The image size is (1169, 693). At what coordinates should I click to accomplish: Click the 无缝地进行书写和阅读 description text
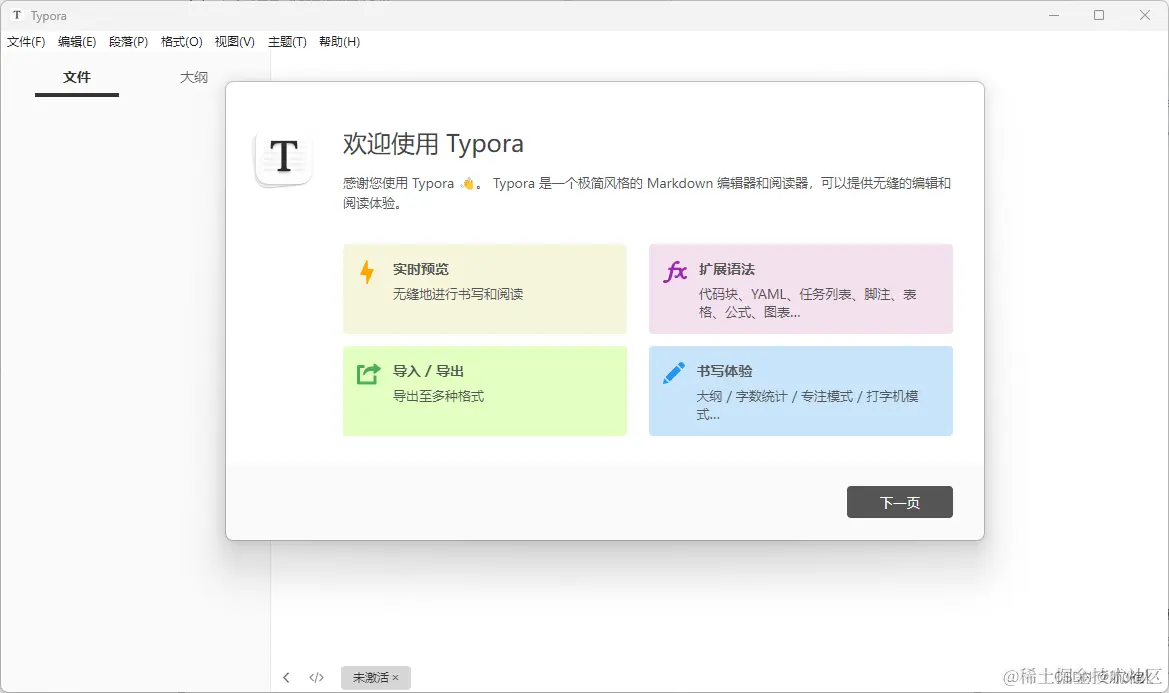coord(459,294)
